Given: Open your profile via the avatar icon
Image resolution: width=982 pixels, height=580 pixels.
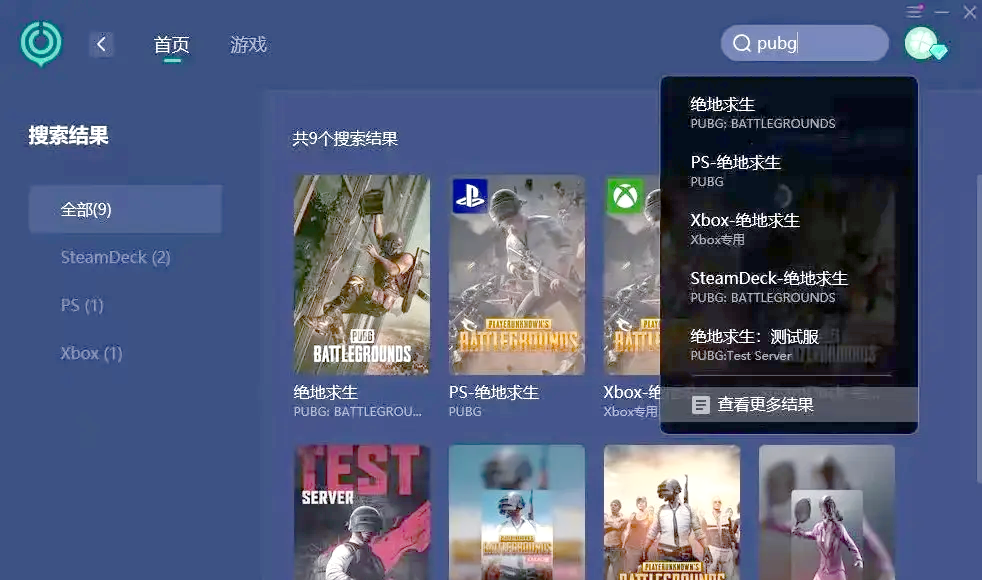Looking at the screenshot, I should [x=921, y=43].
